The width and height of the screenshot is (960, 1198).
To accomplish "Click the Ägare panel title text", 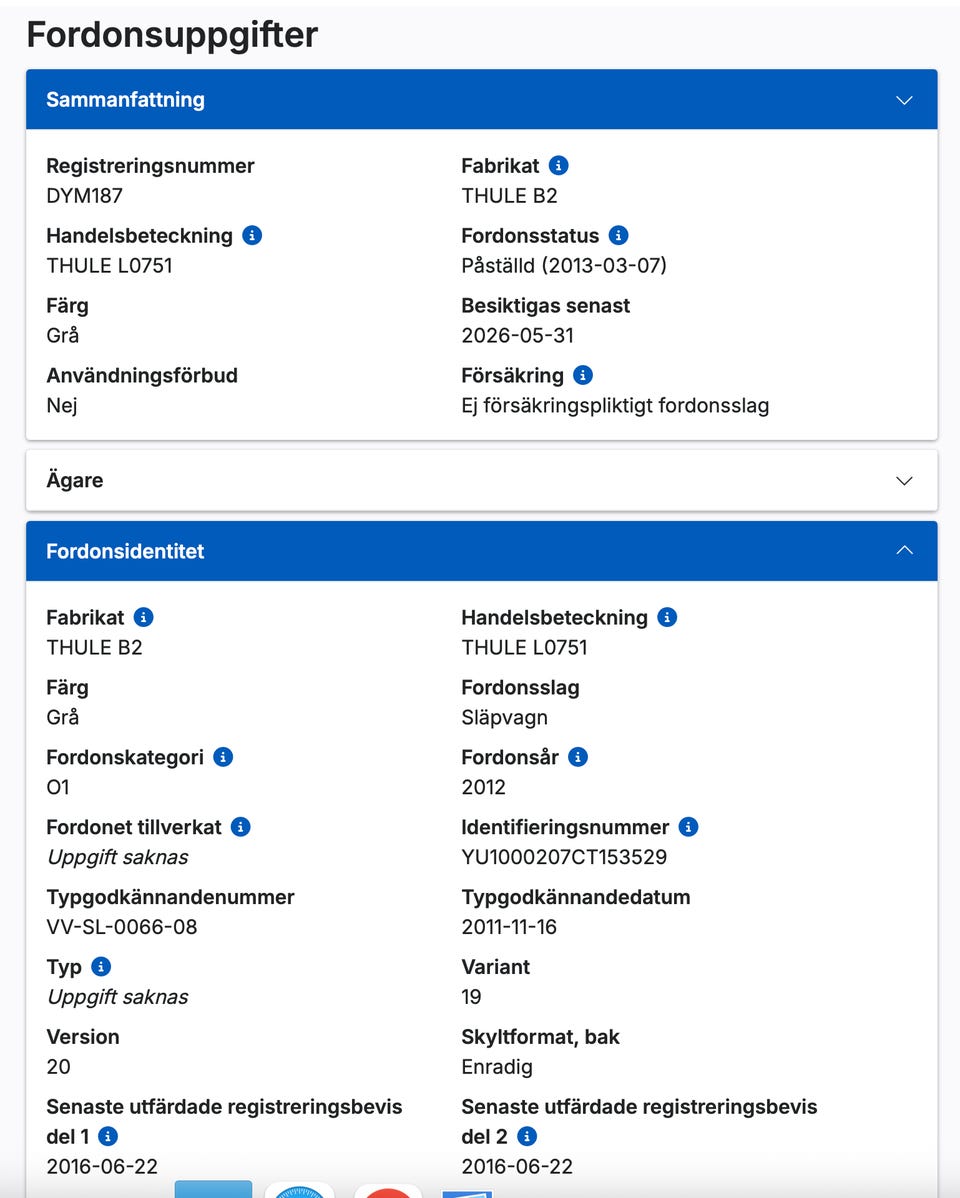I will click(75, 481).
